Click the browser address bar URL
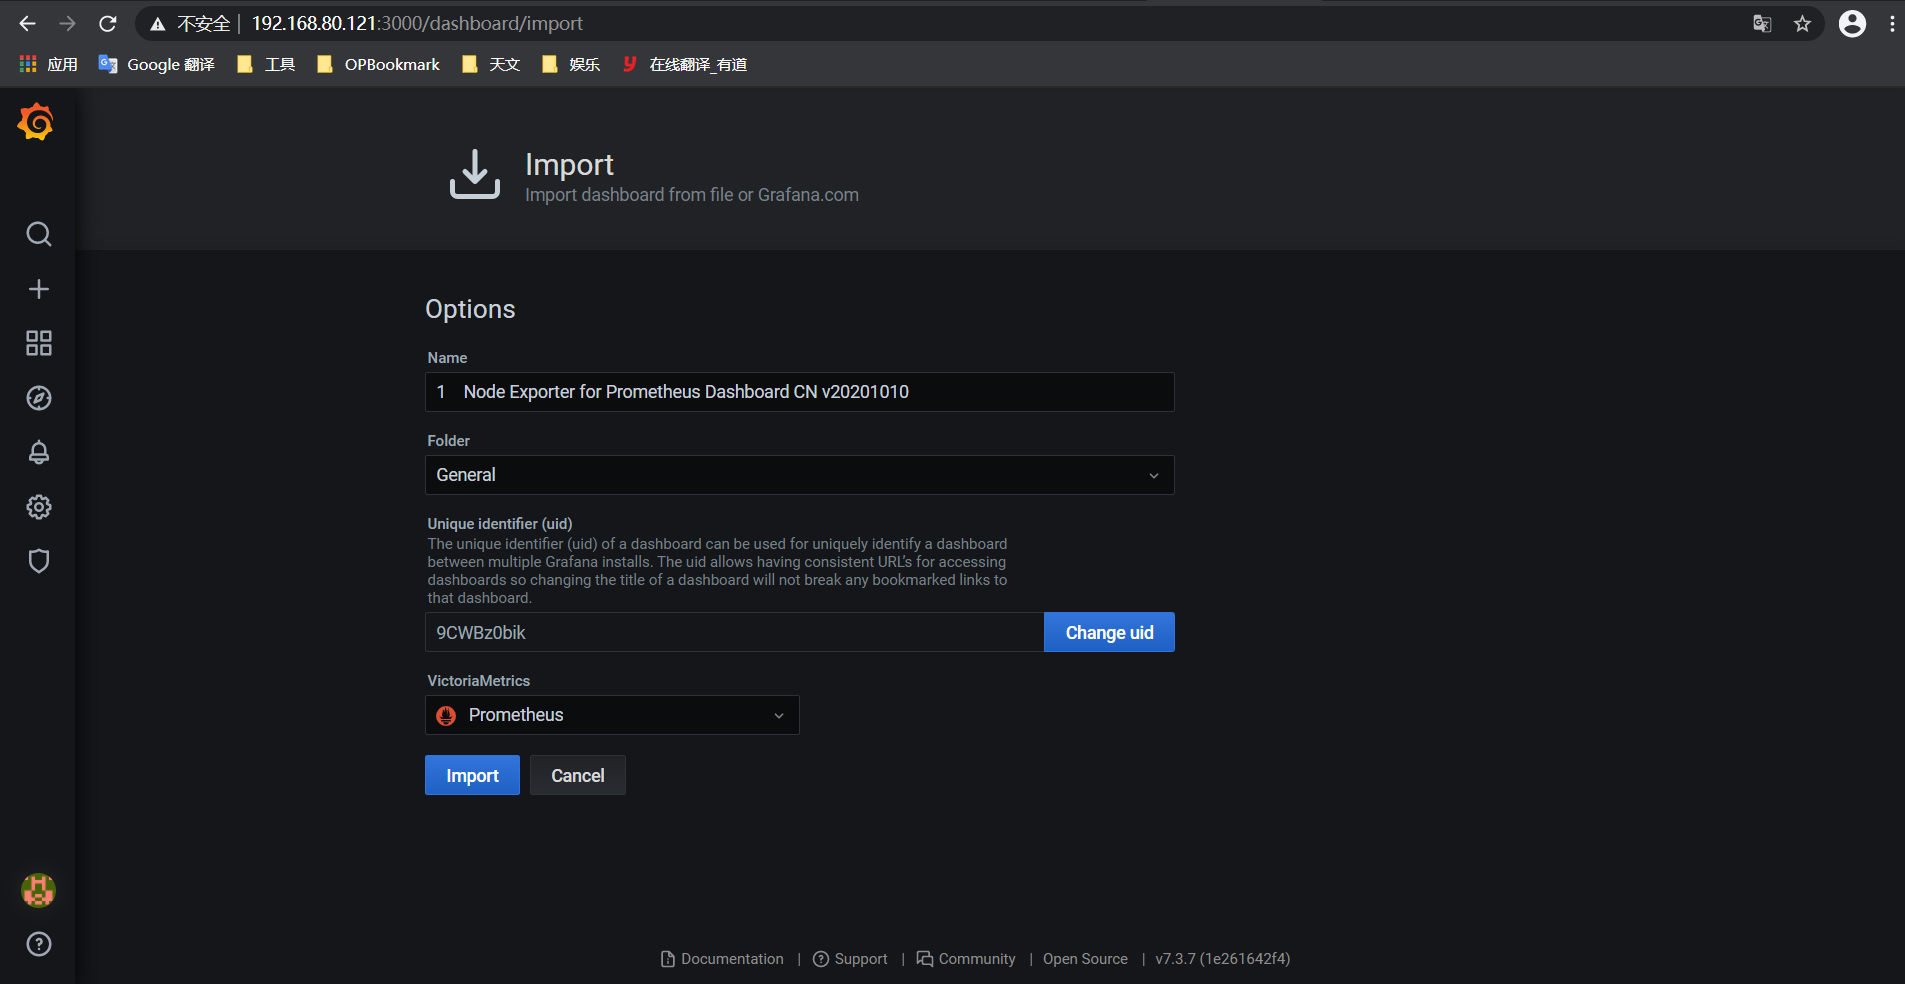The height and width of the screenshot is (984, 1905). point(417,23)
